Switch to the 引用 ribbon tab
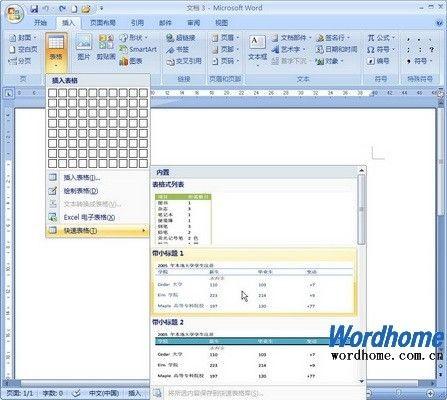 137,23
